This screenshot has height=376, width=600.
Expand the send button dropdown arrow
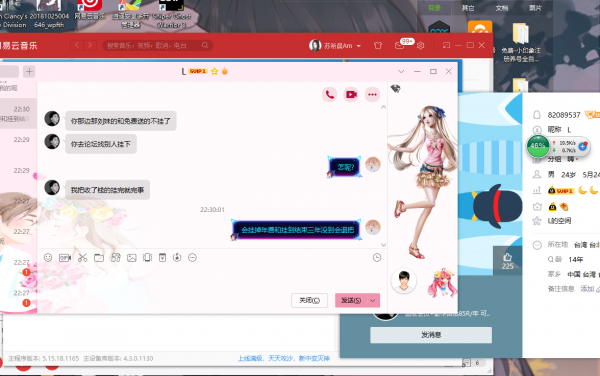(x=373, y=300)
